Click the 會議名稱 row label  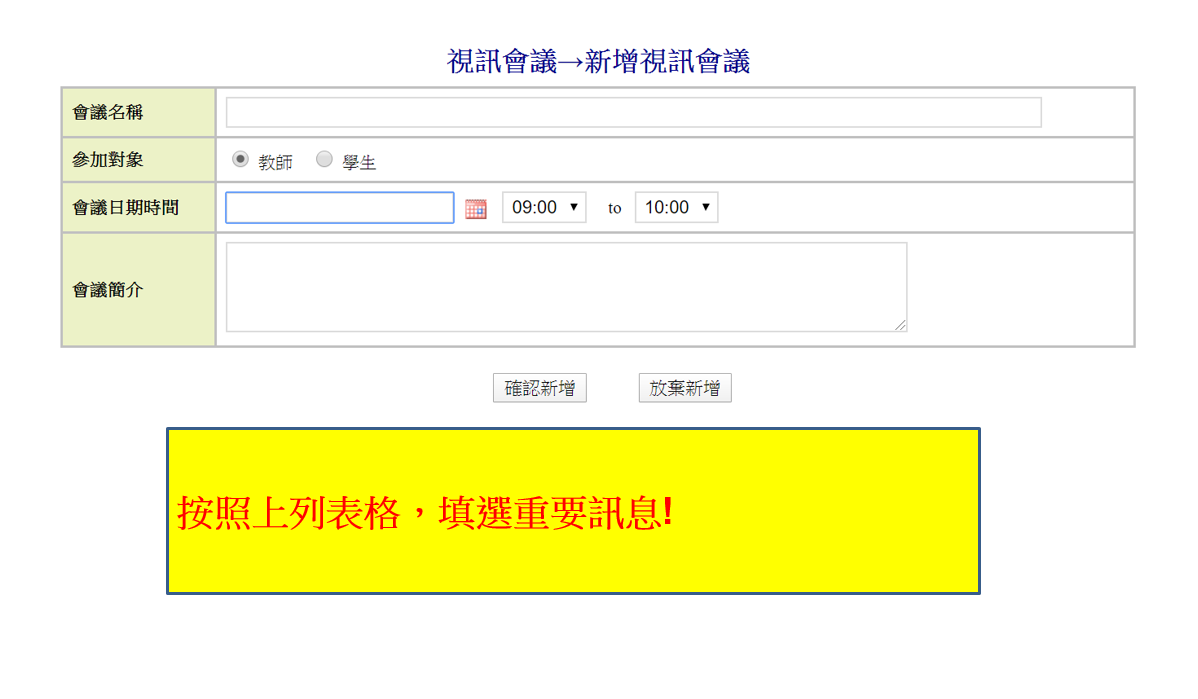click(108, 113)
